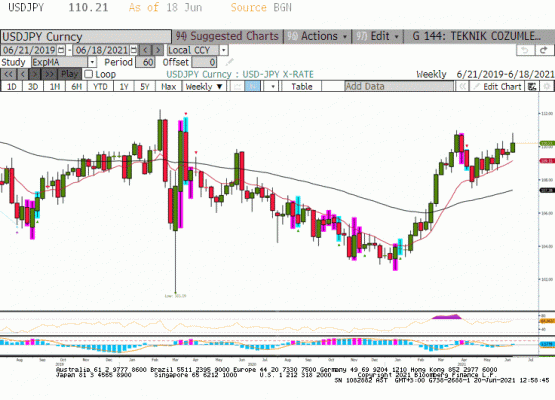Jump to last frame with double-right arrows

49,74
